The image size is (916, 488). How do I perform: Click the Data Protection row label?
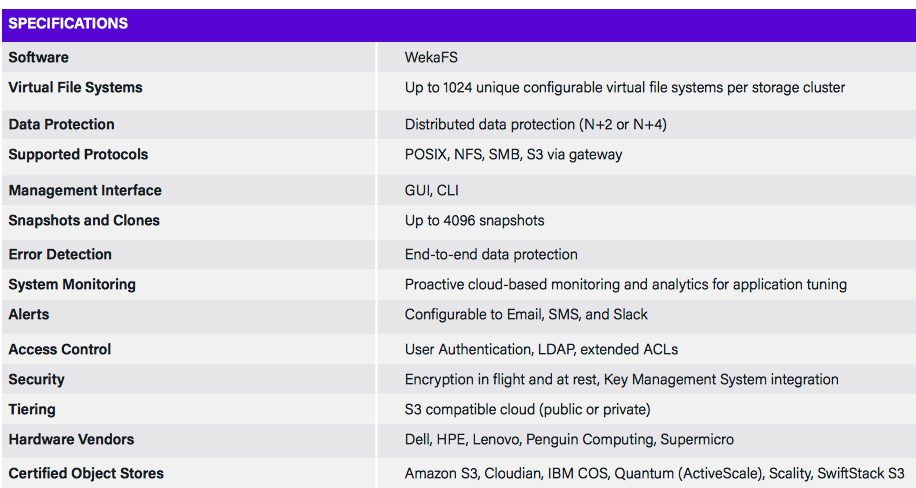point(61,124)
